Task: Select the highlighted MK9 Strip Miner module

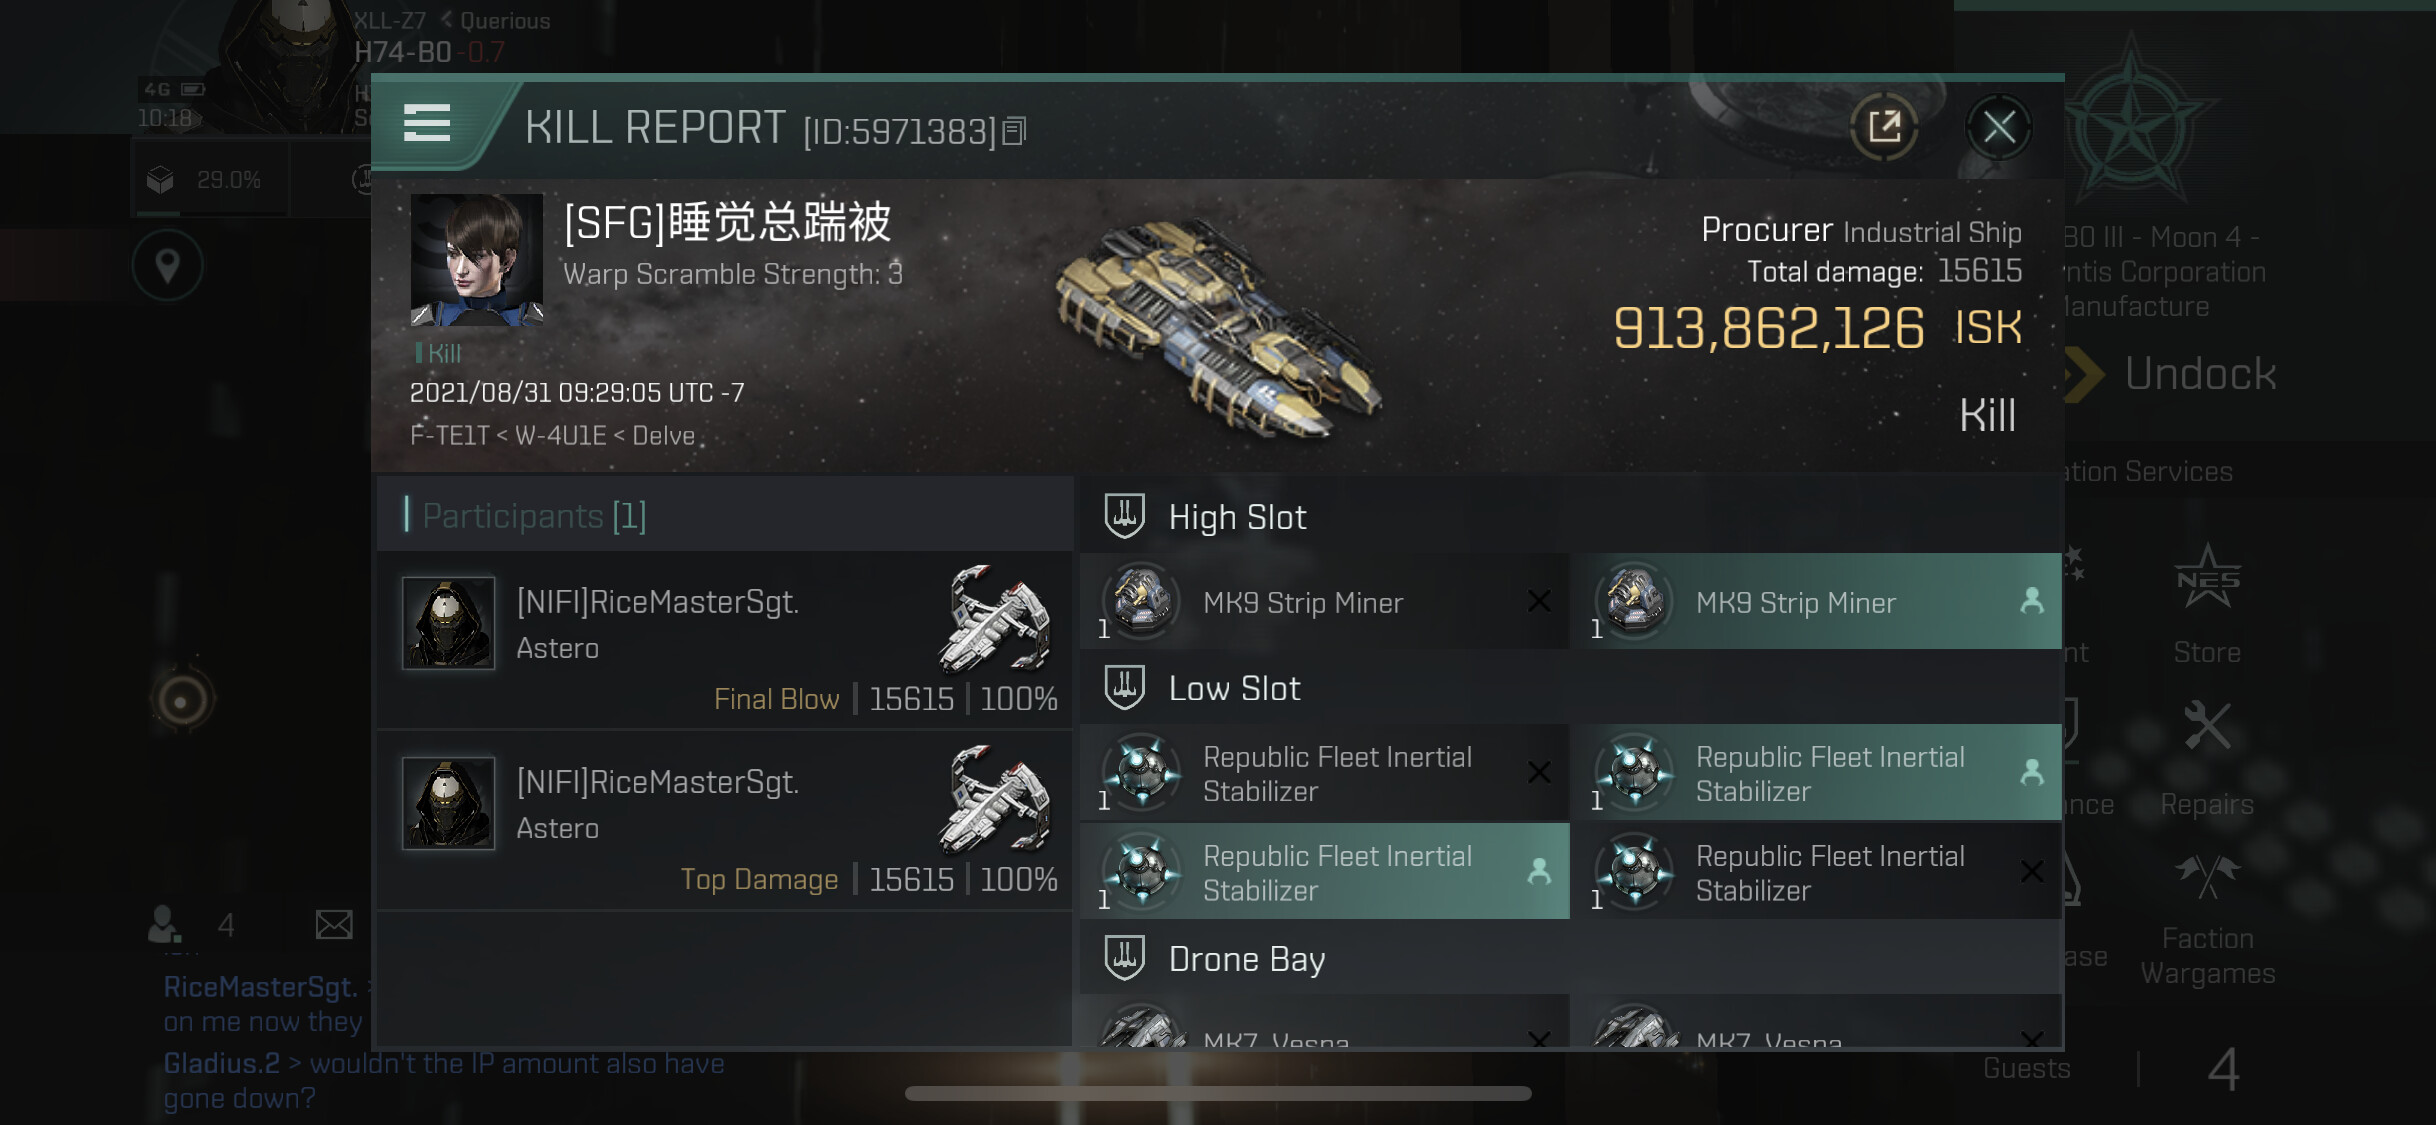Action: [x=1816, y=602]
